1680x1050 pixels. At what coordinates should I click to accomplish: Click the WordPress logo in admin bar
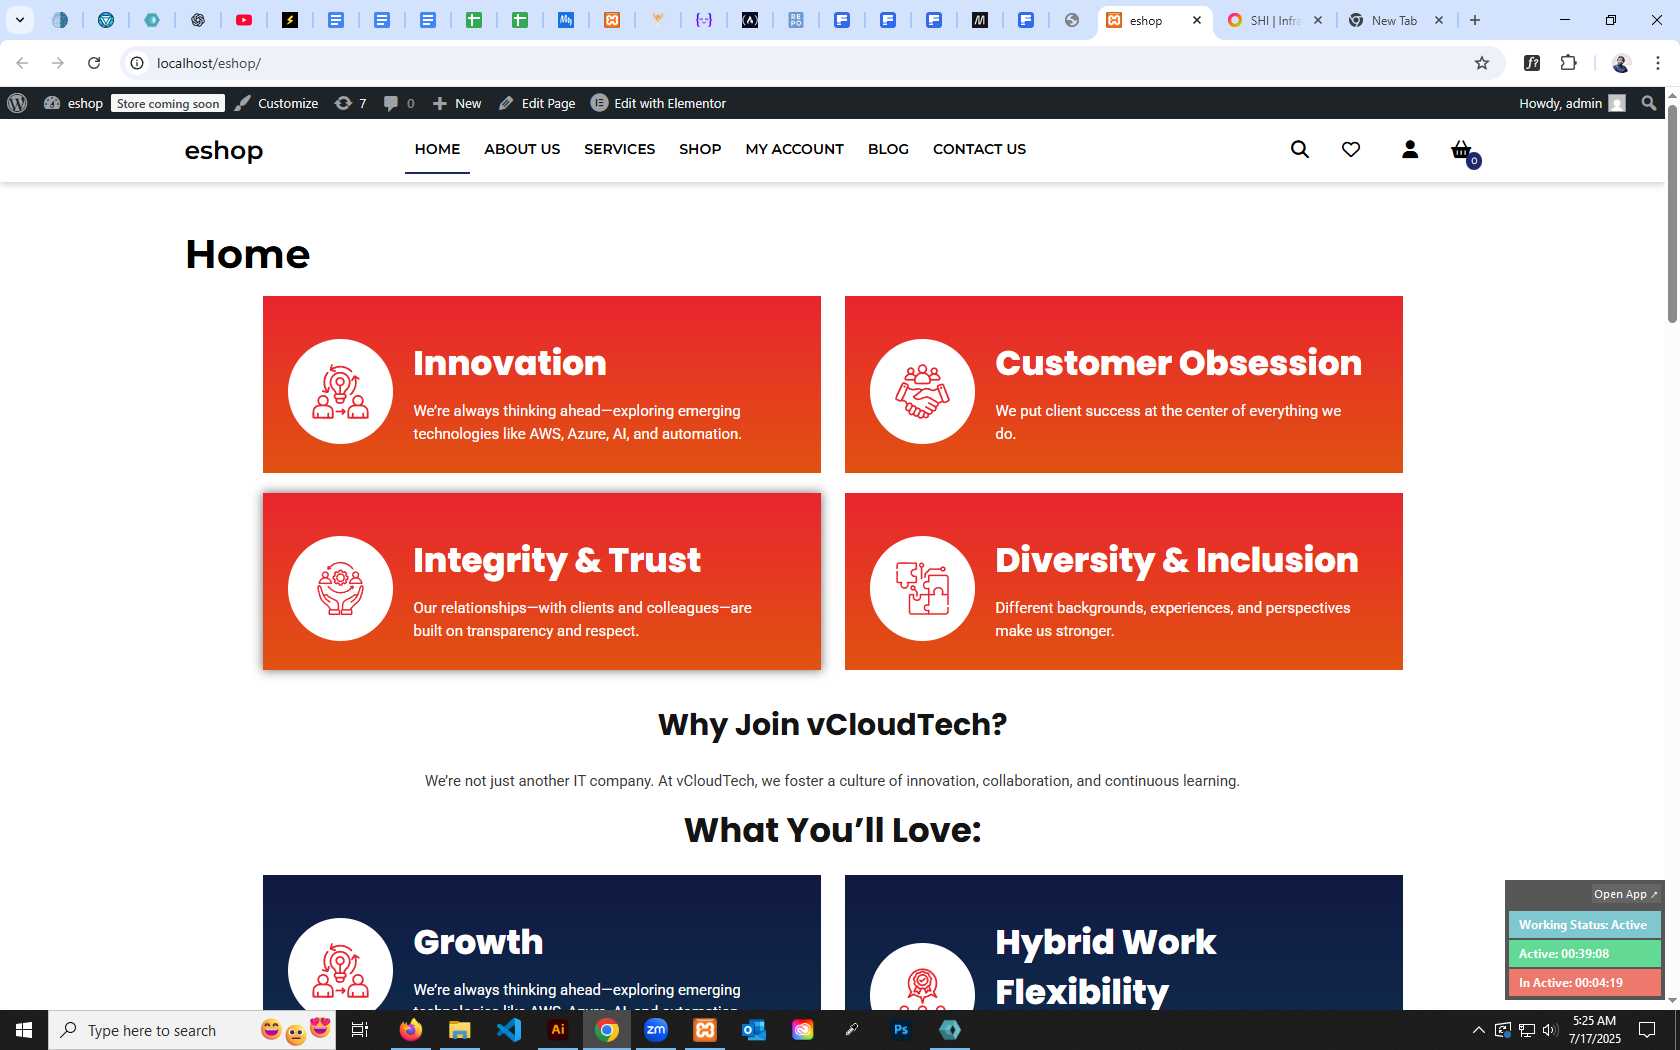tap(17, 103)
